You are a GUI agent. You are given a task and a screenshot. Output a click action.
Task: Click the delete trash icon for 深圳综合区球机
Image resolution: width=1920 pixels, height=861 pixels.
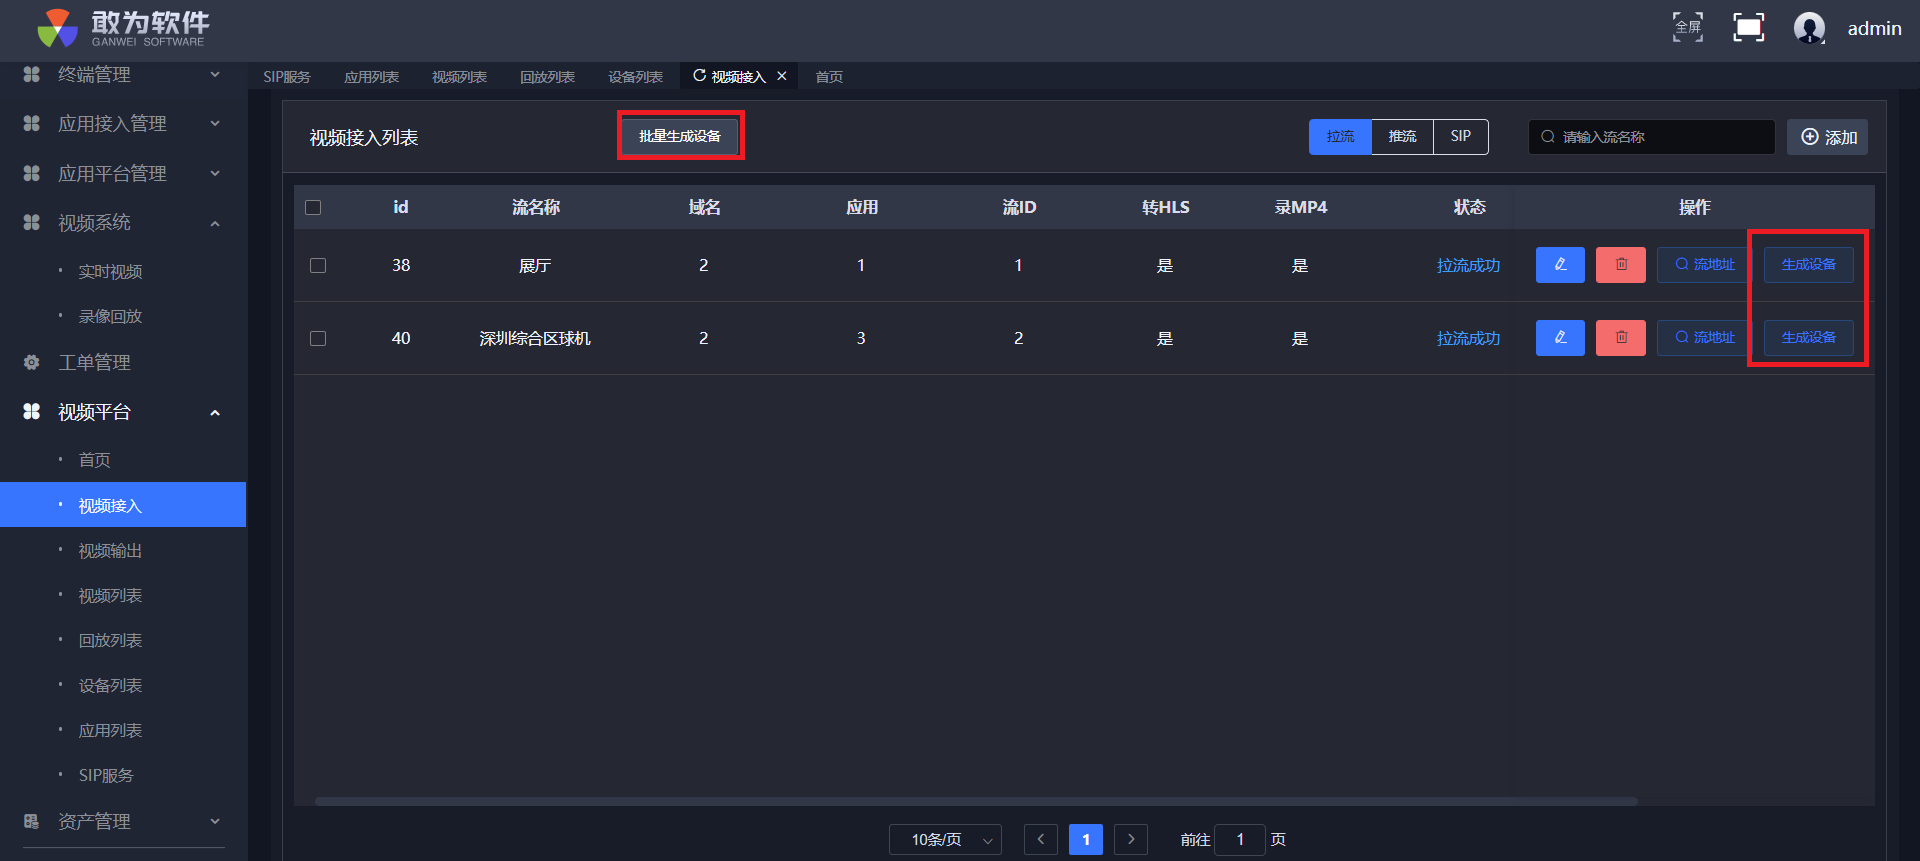tap(1621, 338)
